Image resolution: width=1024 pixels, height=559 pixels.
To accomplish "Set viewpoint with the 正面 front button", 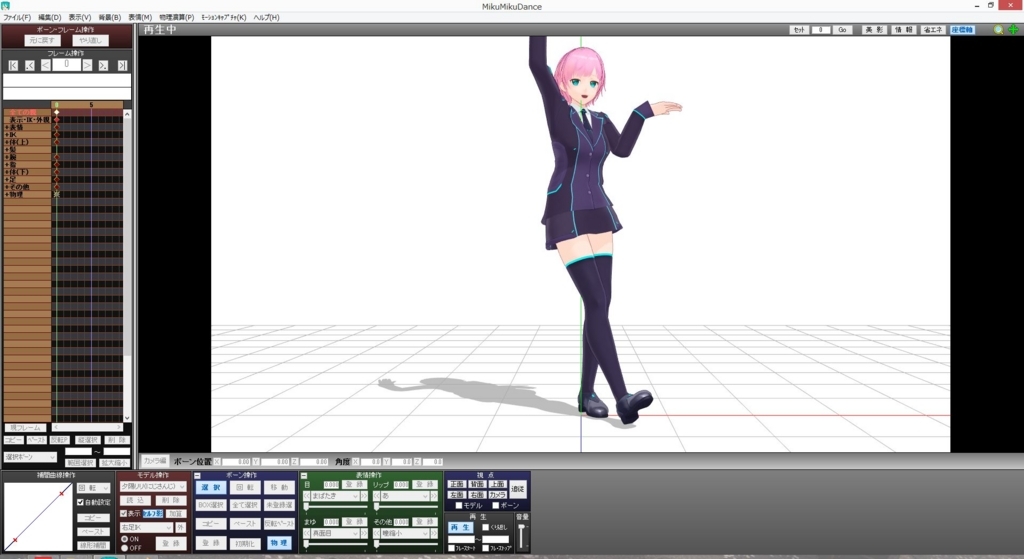I will click(456, 485).
